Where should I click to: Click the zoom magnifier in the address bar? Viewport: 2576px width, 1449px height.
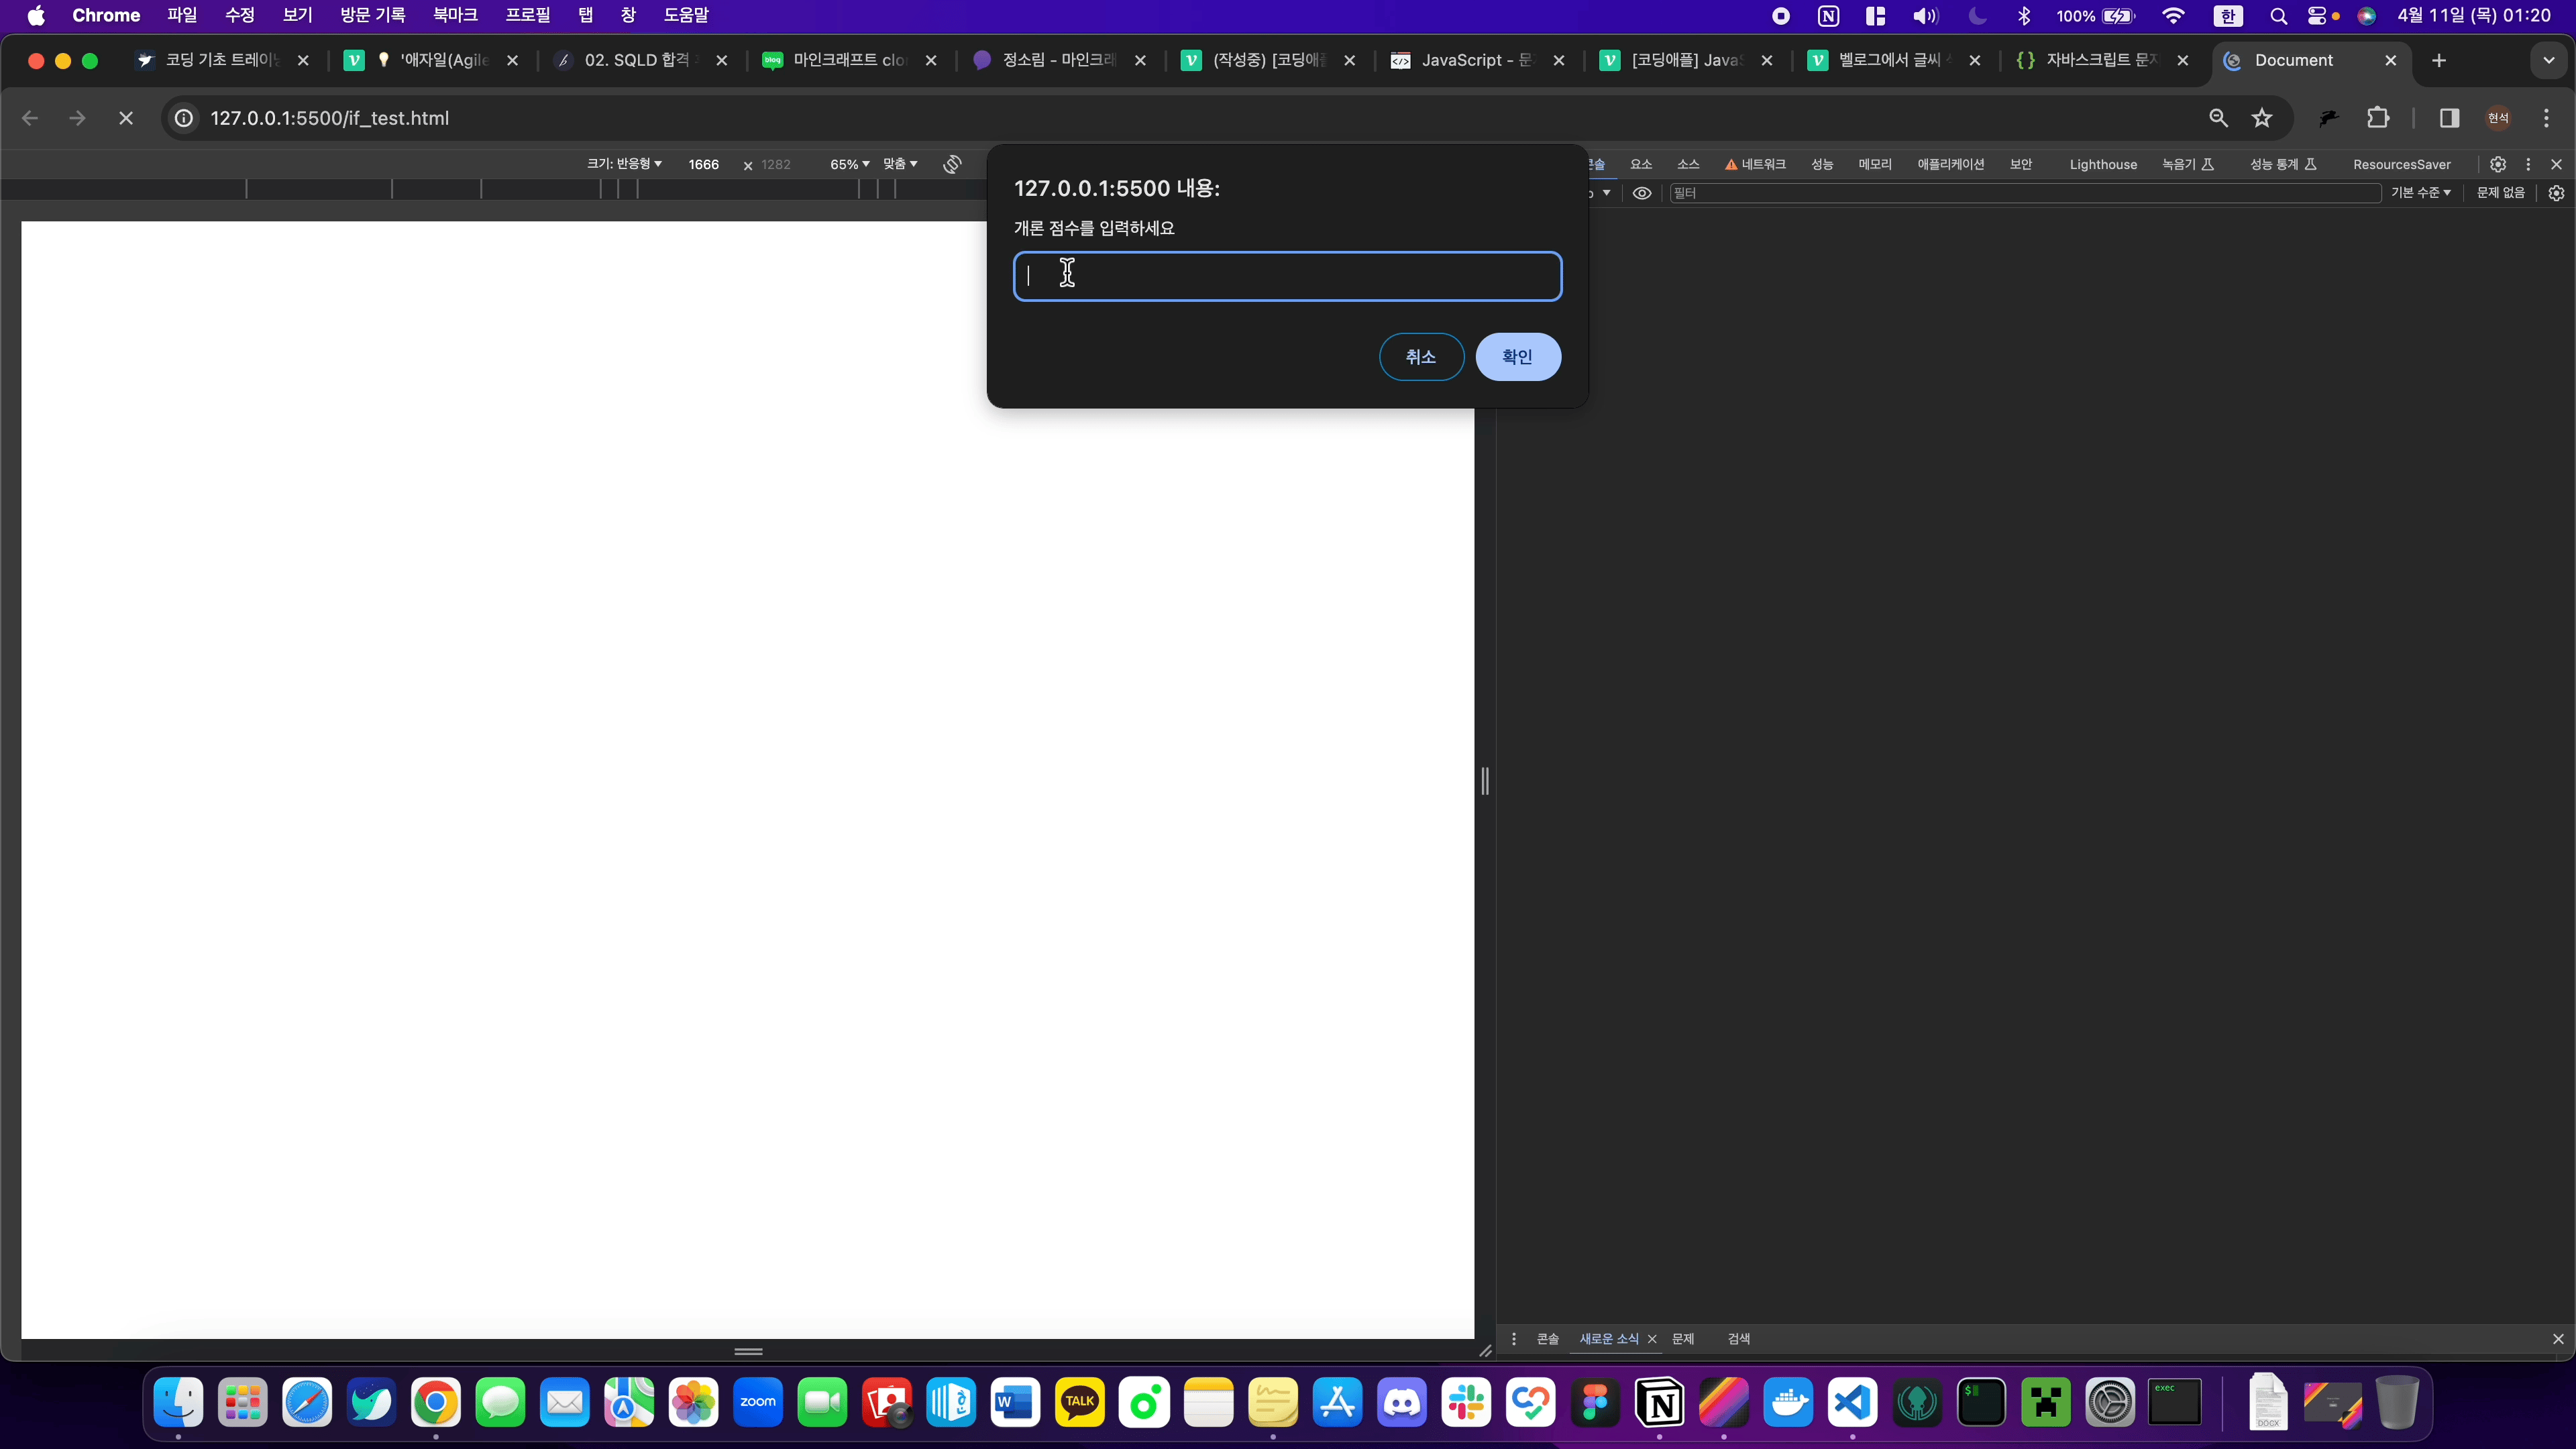coord(2218,118)
